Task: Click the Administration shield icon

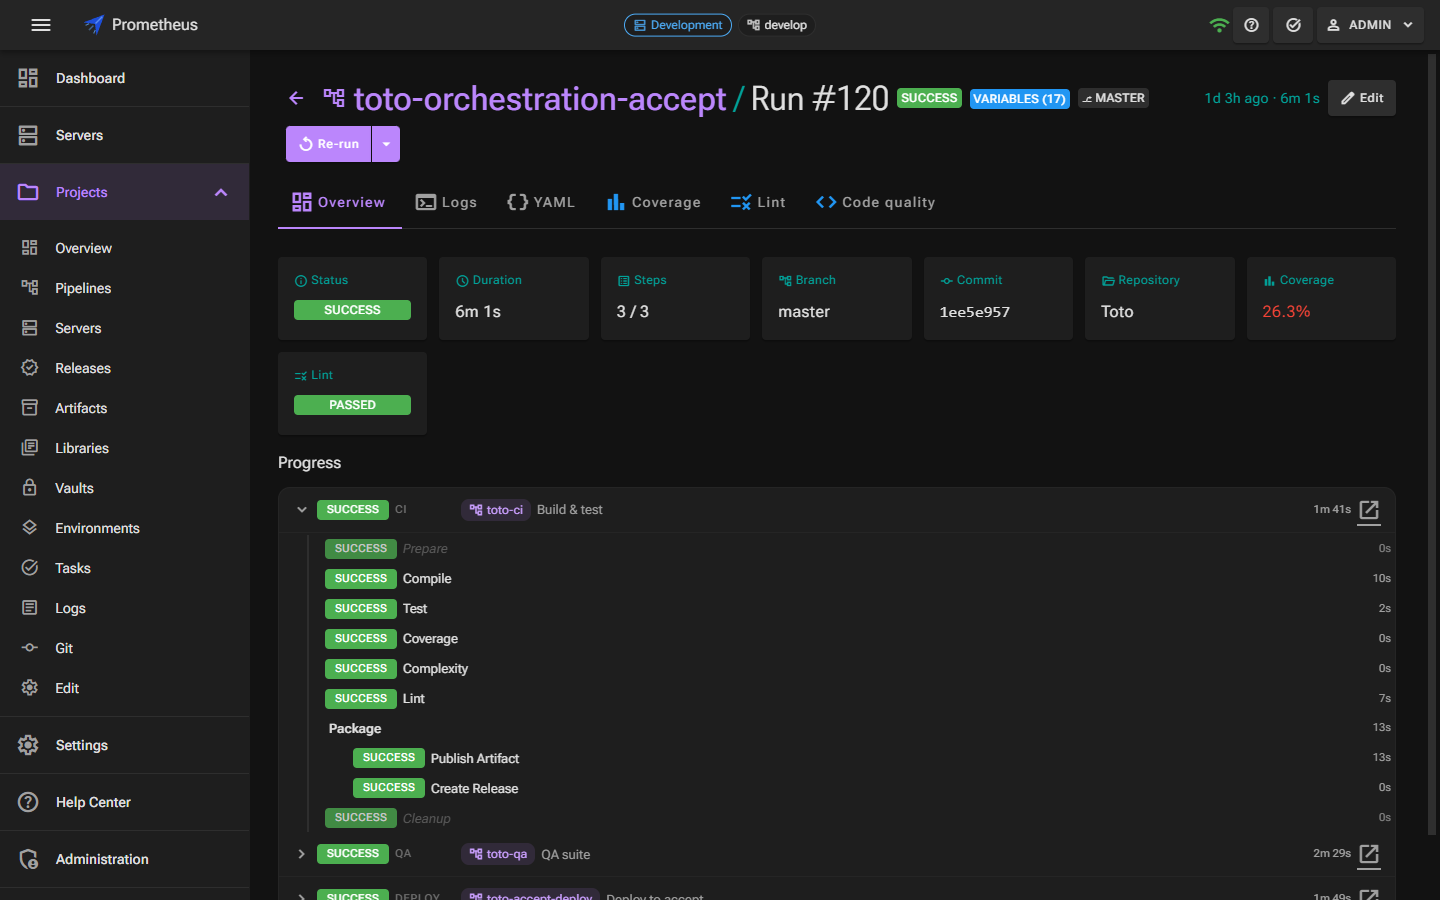Action: pyautogui.click(x=28, y=859)
